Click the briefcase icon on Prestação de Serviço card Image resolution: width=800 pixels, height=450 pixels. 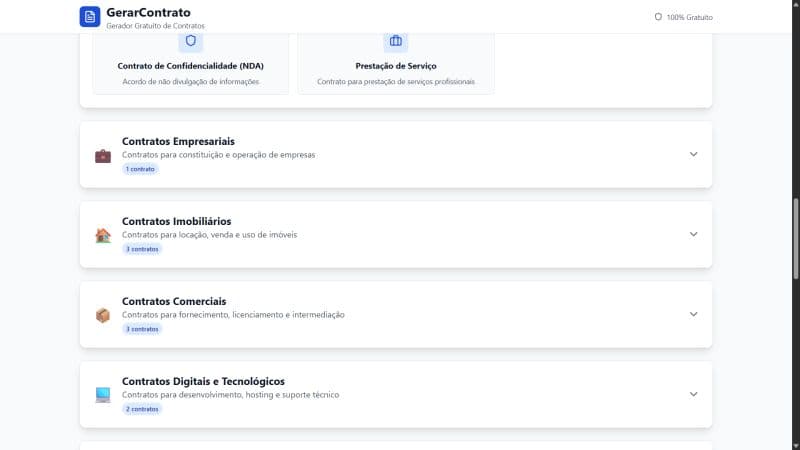(x=396, y=41)
